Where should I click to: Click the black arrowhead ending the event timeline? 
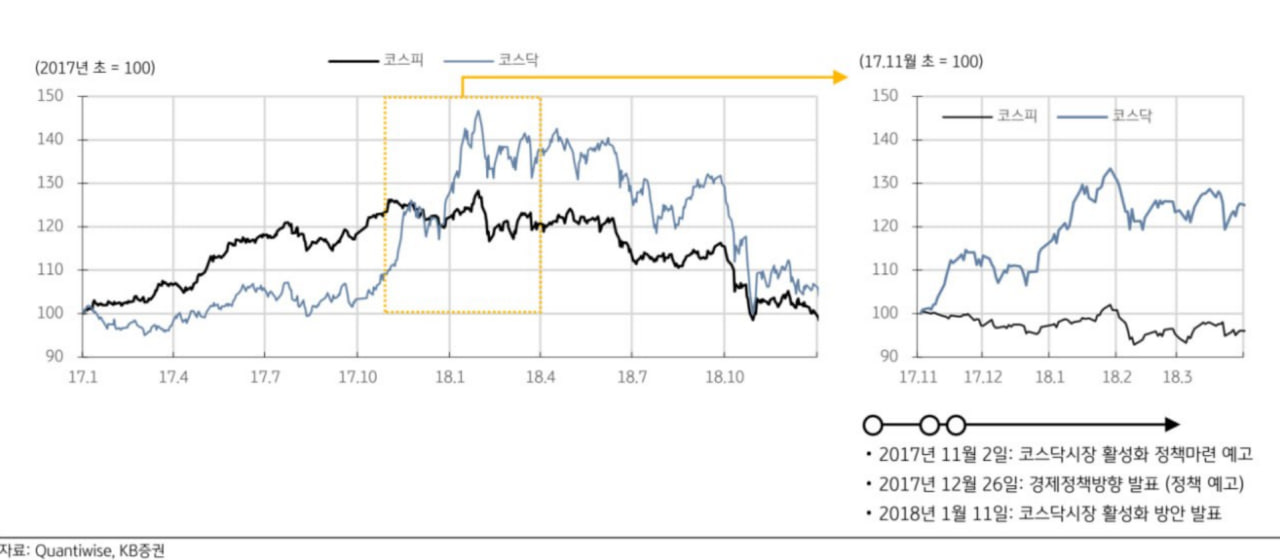coord(1172,424)
